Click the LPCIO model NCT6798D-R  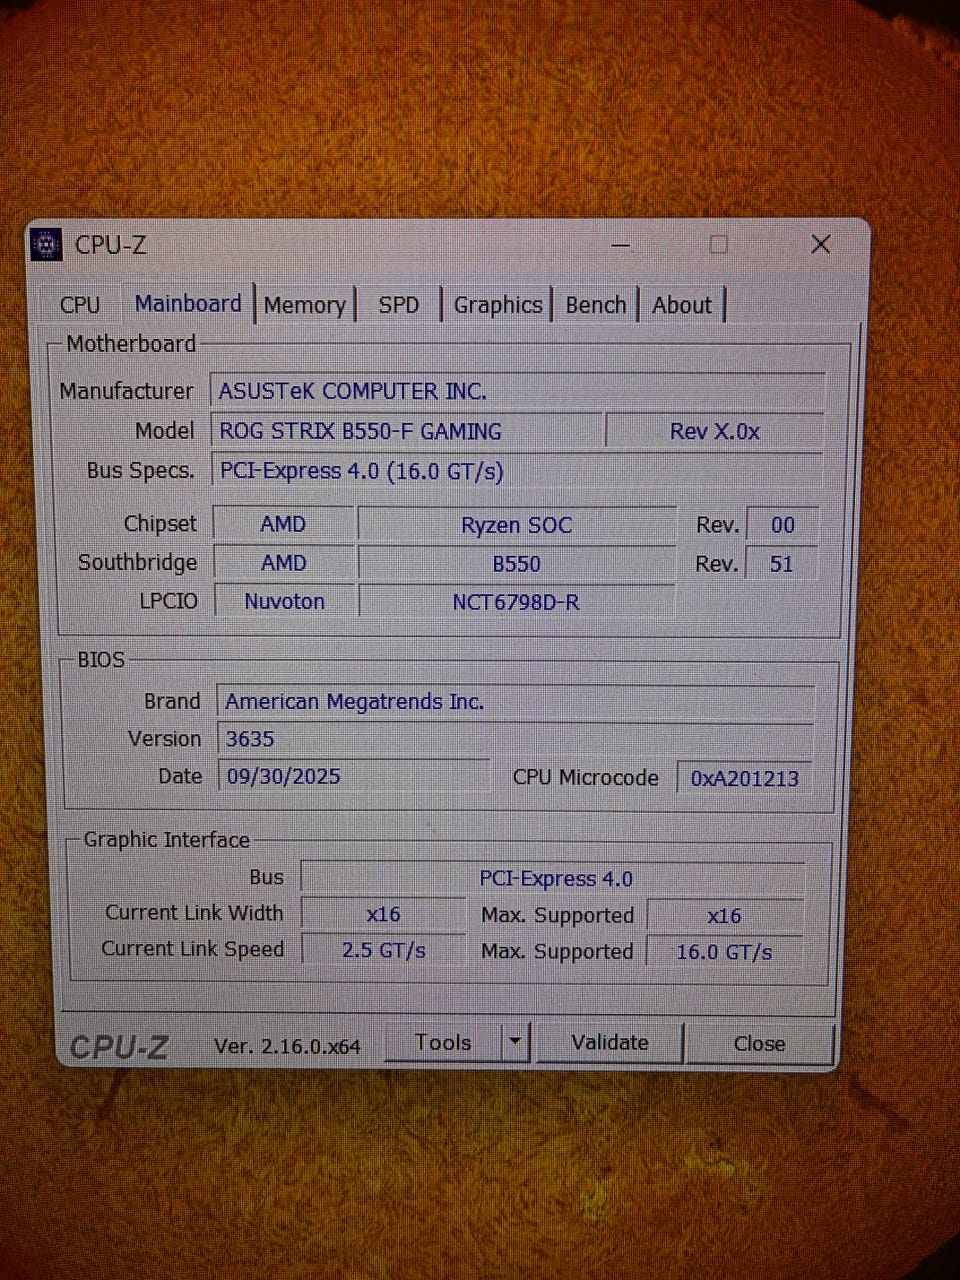click(516, 602)
